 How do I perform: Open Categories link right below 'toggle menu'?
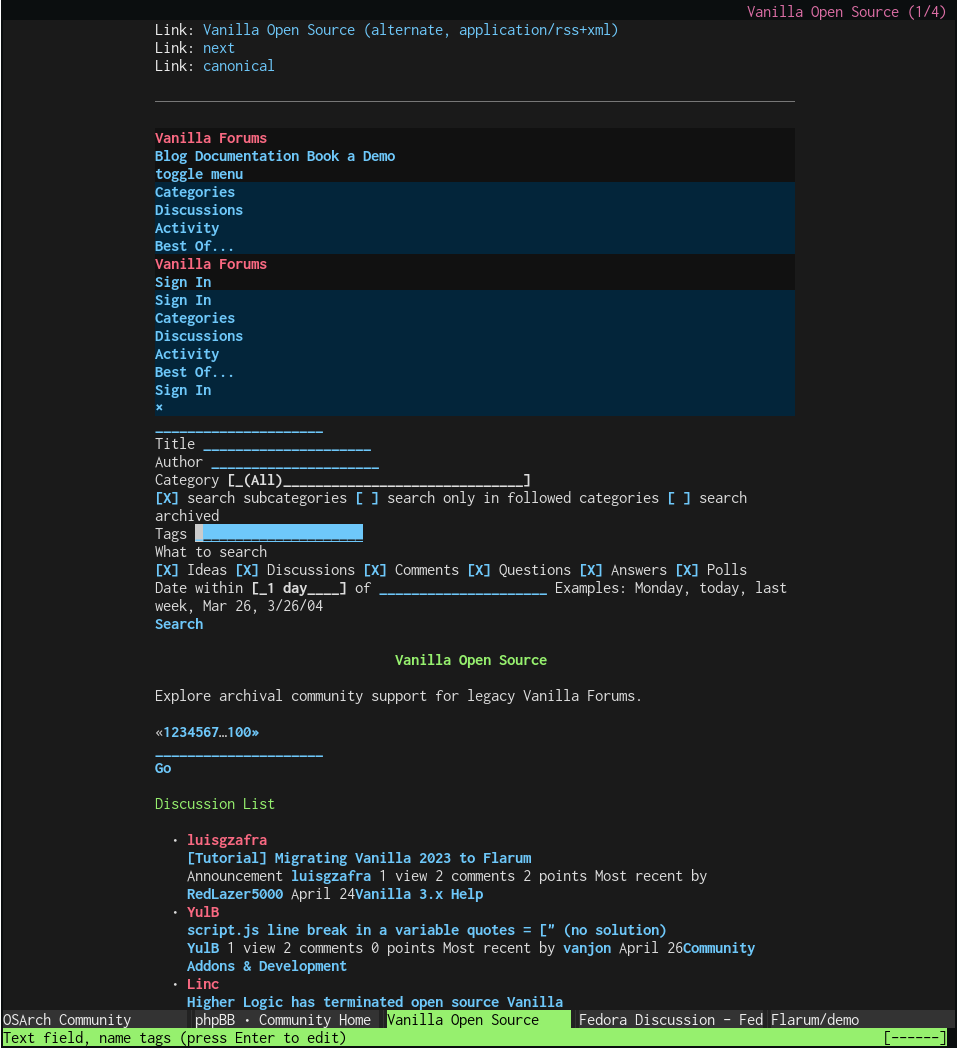[x=195, y=192]
